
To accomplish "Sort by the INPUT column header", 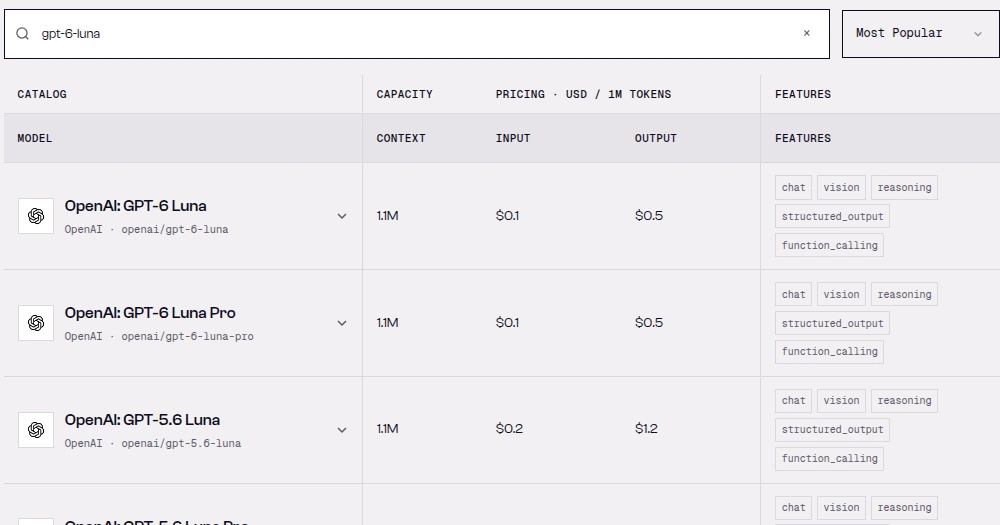I will [x=513, y=138].
